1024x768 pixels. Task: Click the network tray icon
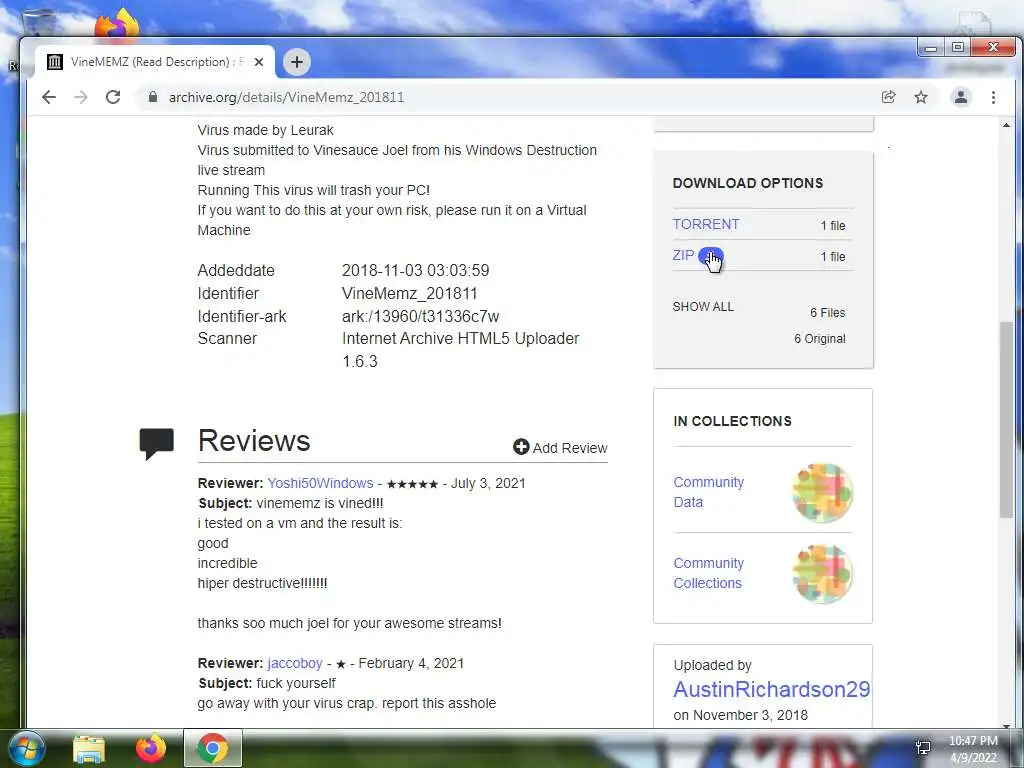point(923,748)
